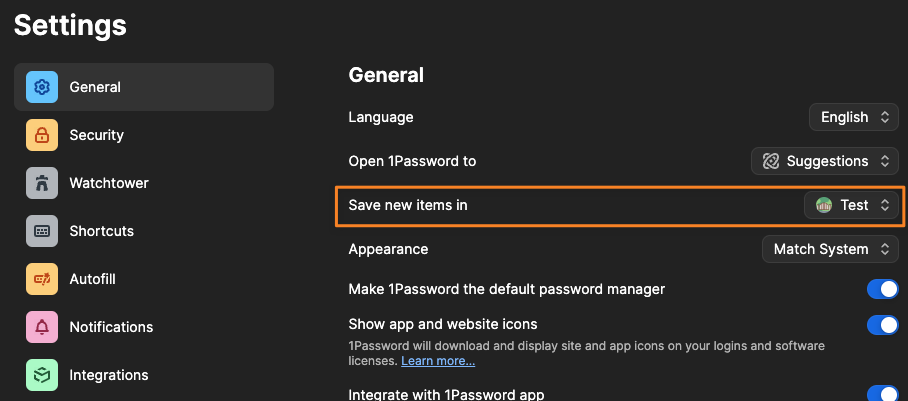The height and width of the screenshot is (401, 908).
Task: Click the General gear icon in sidebar
Action: pyautogui.click(x=42, y=87)
